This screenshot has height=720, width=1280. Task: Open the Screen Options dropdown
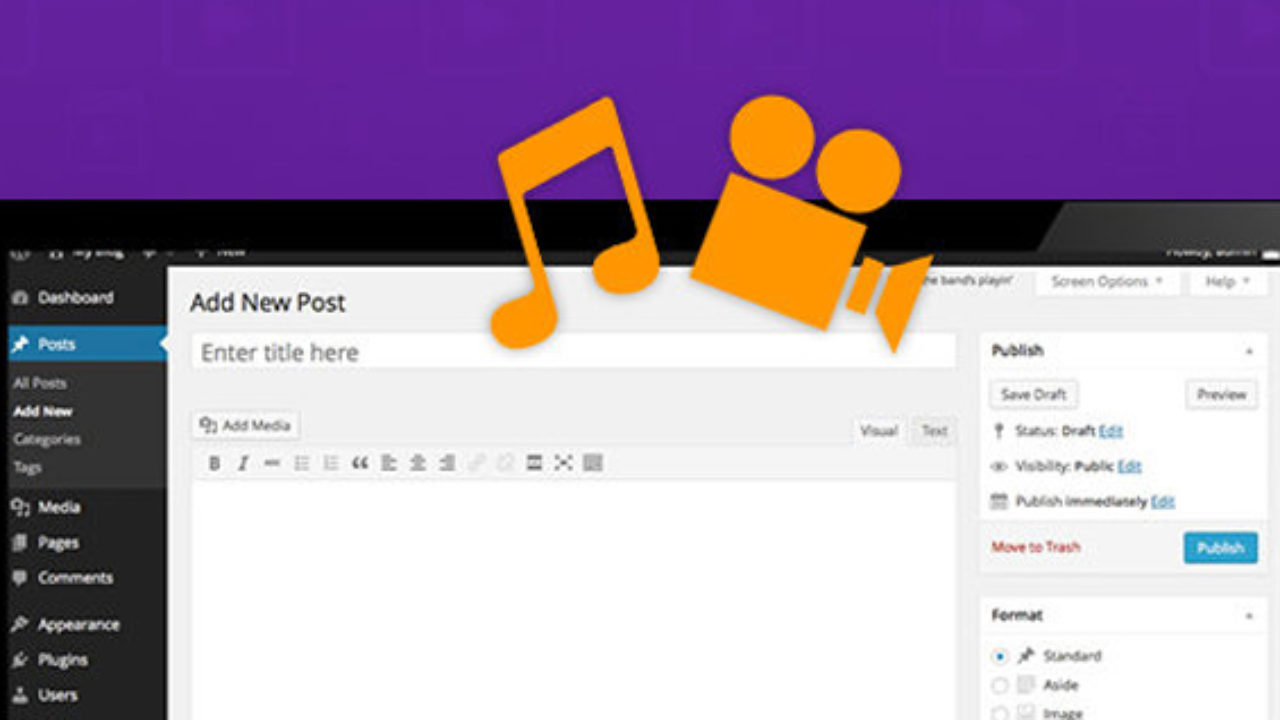pos(1107,282)
